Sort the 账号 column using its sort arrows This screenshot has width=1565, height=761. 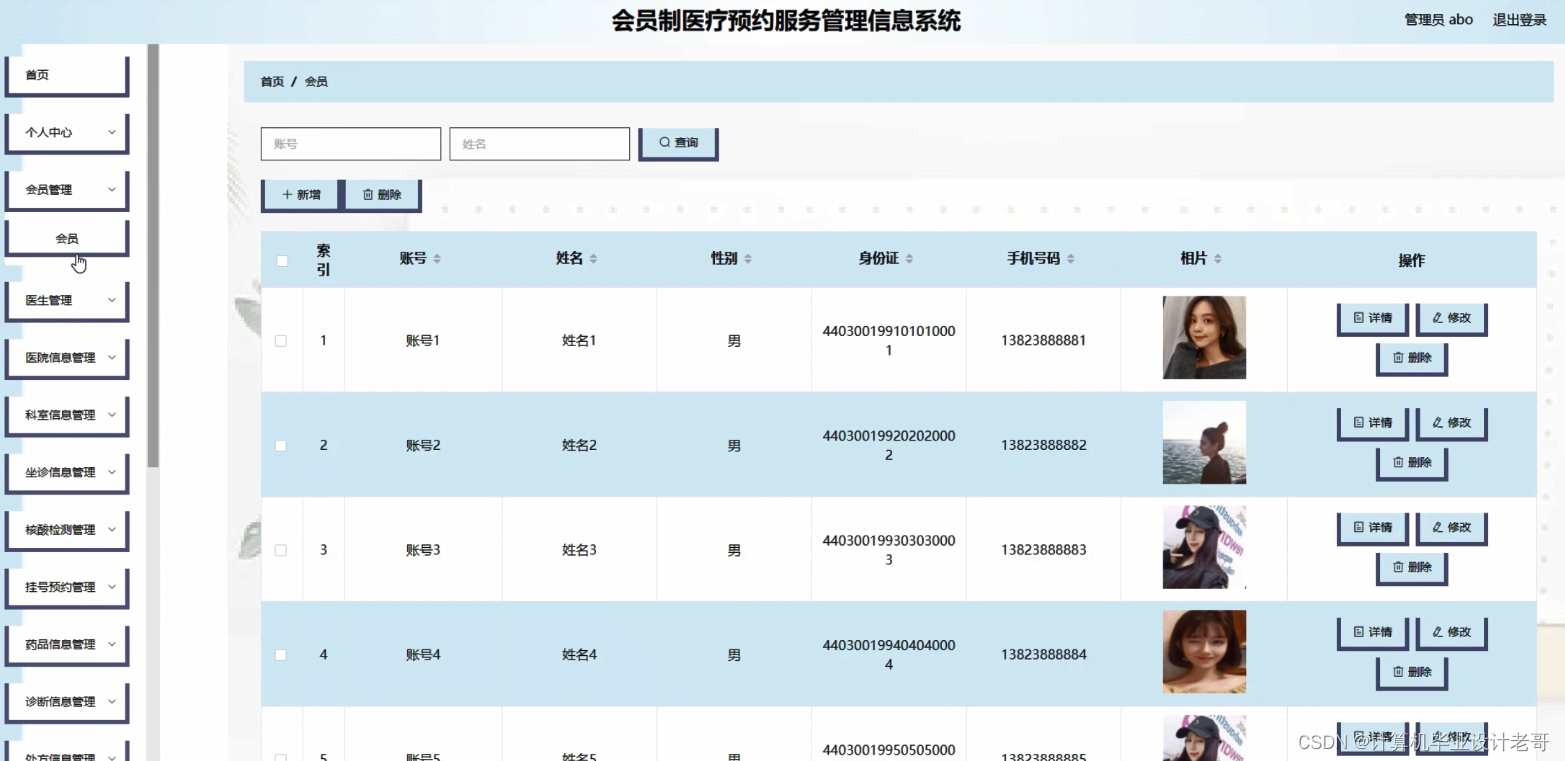(437, 259)
